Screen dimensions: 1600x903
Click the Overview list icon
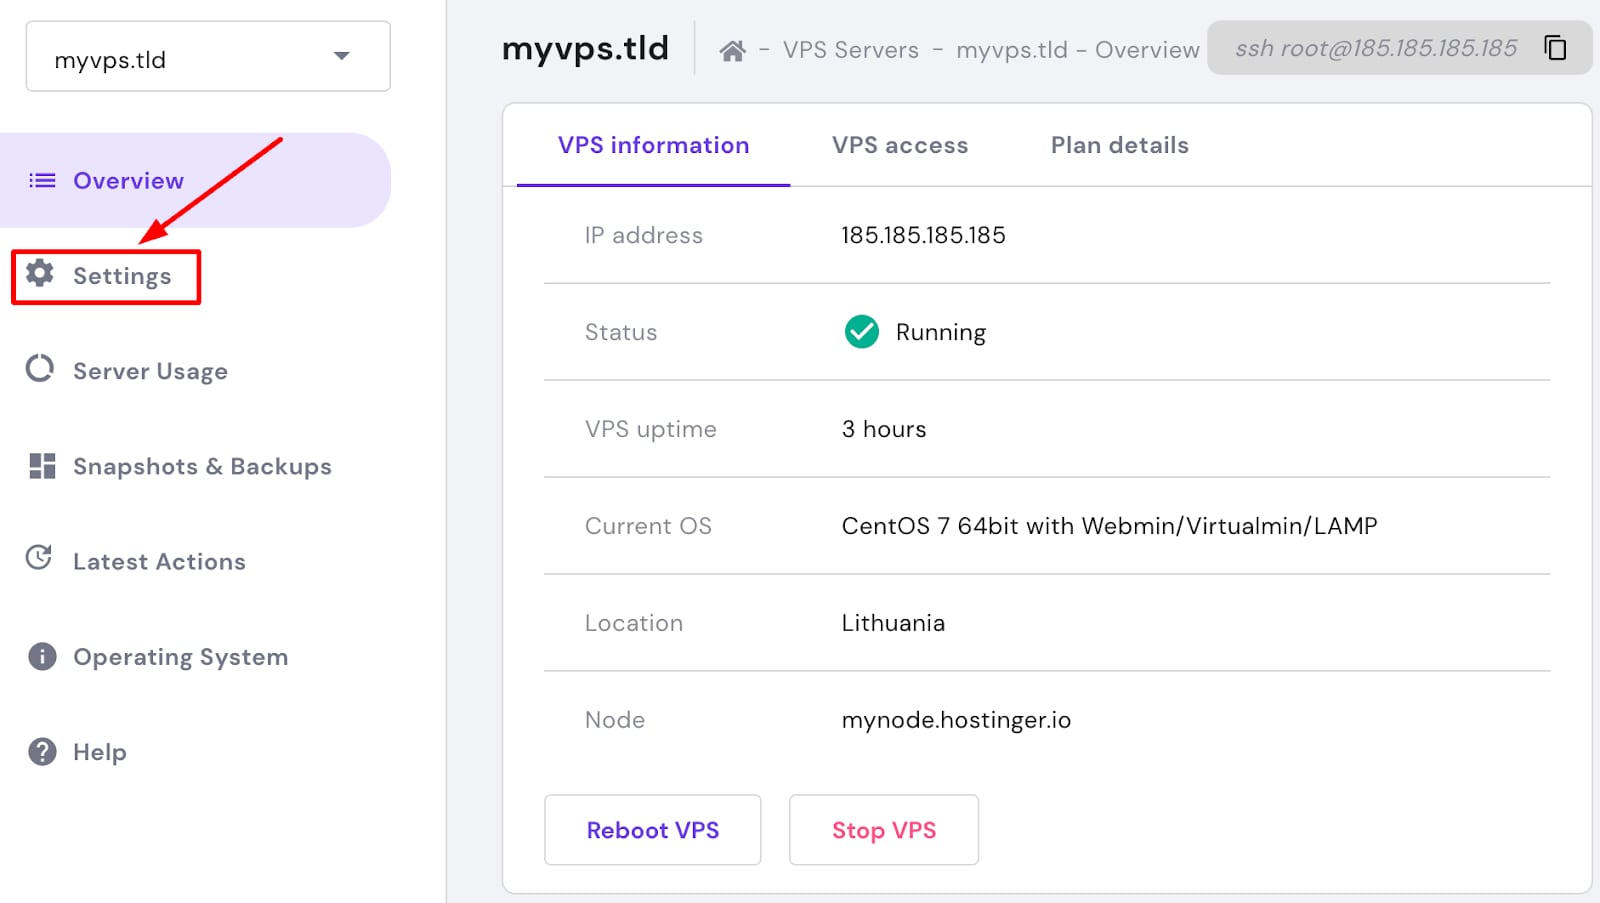pyautogui.click(x=42, y=181)
